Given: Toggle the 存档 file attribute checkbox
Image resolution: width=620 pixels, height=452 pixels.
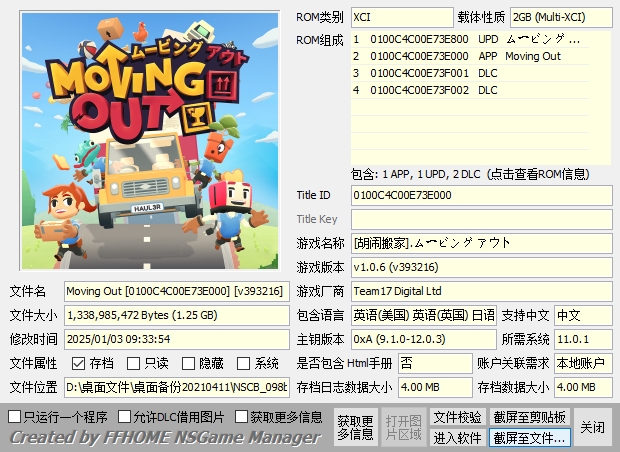Looking at the screenshot, I should (78, 363).
